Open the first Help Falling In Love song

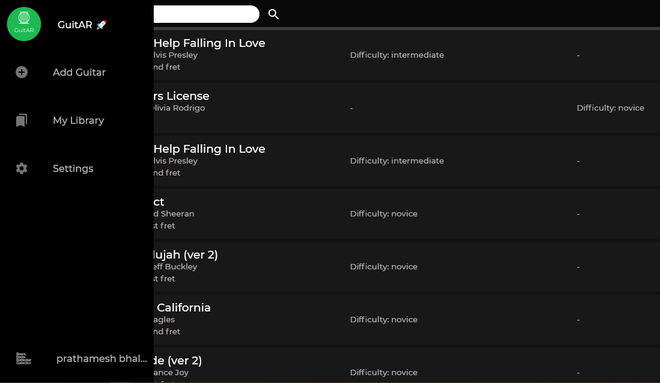point(407,55)
